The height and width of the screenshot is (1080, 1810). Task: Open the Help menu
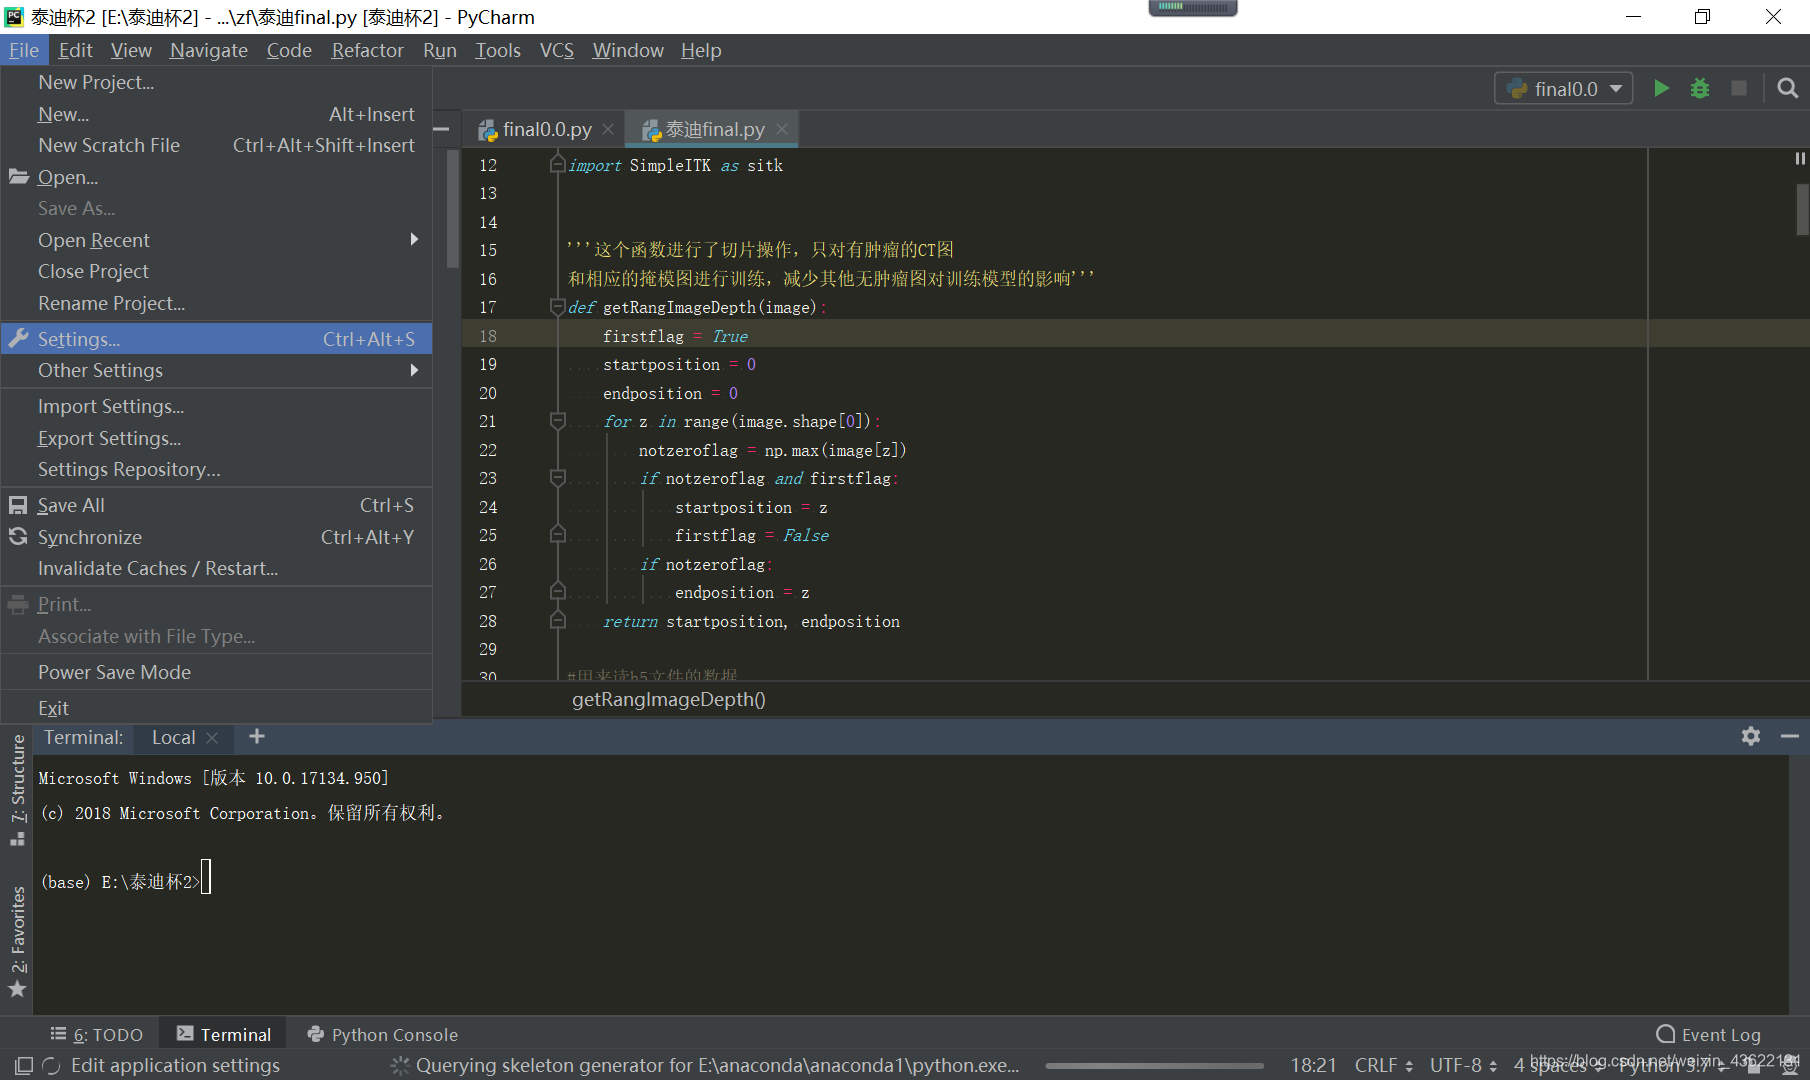pos(701,50)
